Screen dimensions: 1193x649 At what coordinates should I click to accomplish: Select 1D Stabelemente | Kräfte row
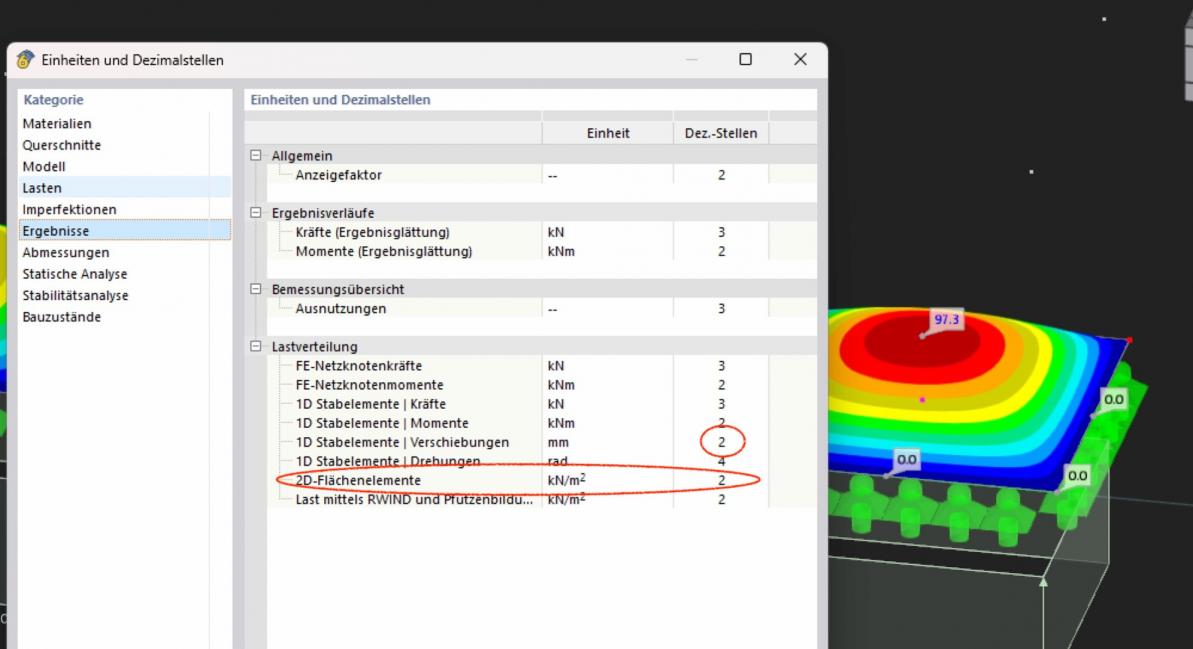pyautogui.click(x=371, y=404)
